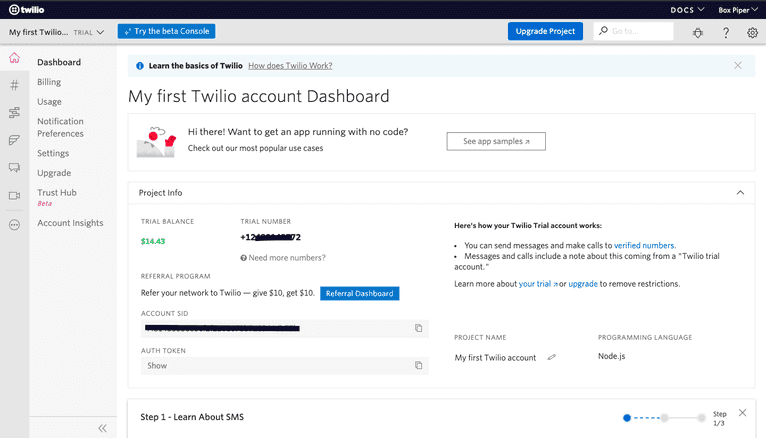The image size is (766, 438).
Task: Open Account Insights in sidebar
Action: tap(70, 223)
